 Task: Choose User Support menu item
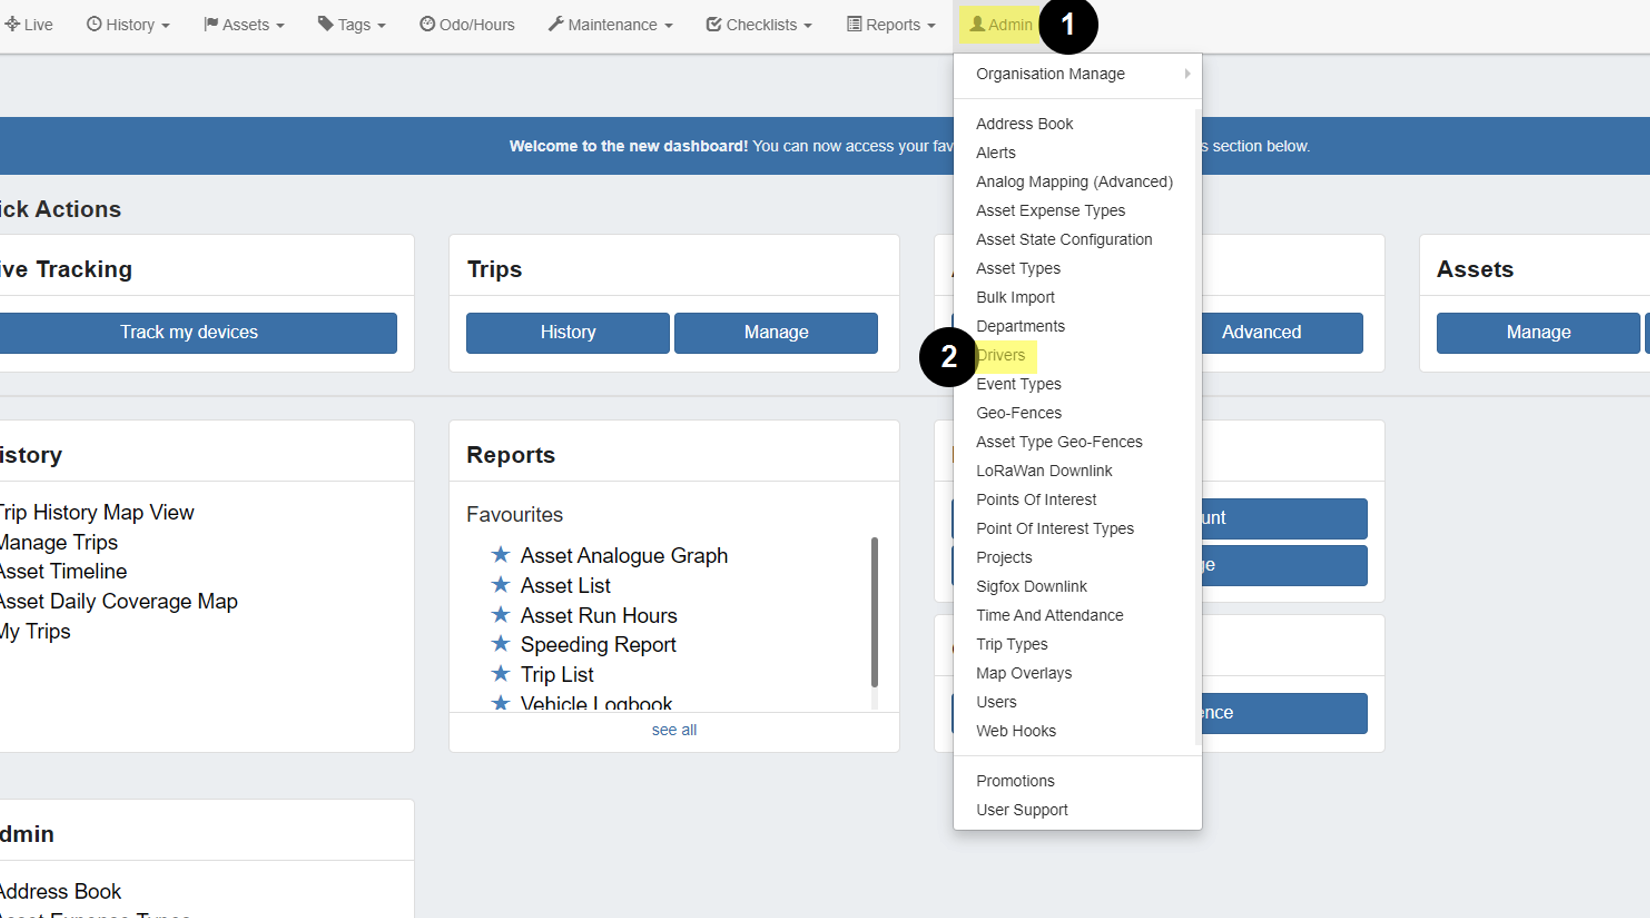[x=1022, y=810]
